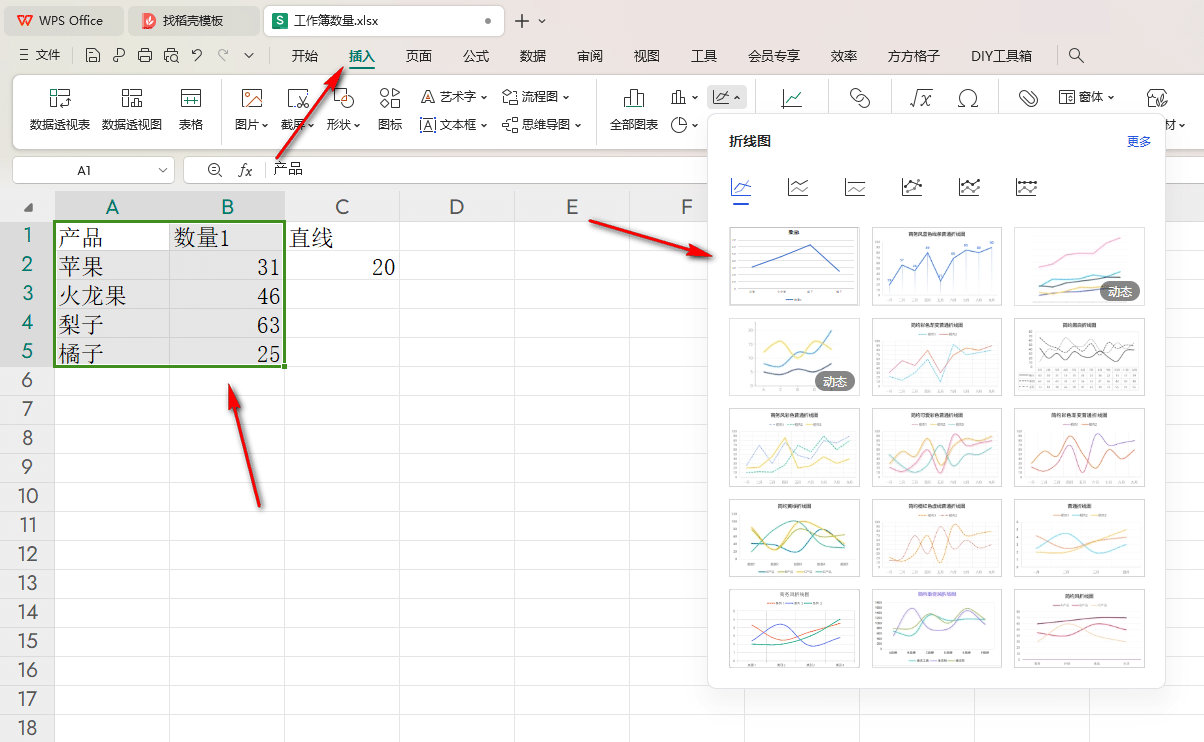Click the Print icon in quick access bar

tap(145, 56)
